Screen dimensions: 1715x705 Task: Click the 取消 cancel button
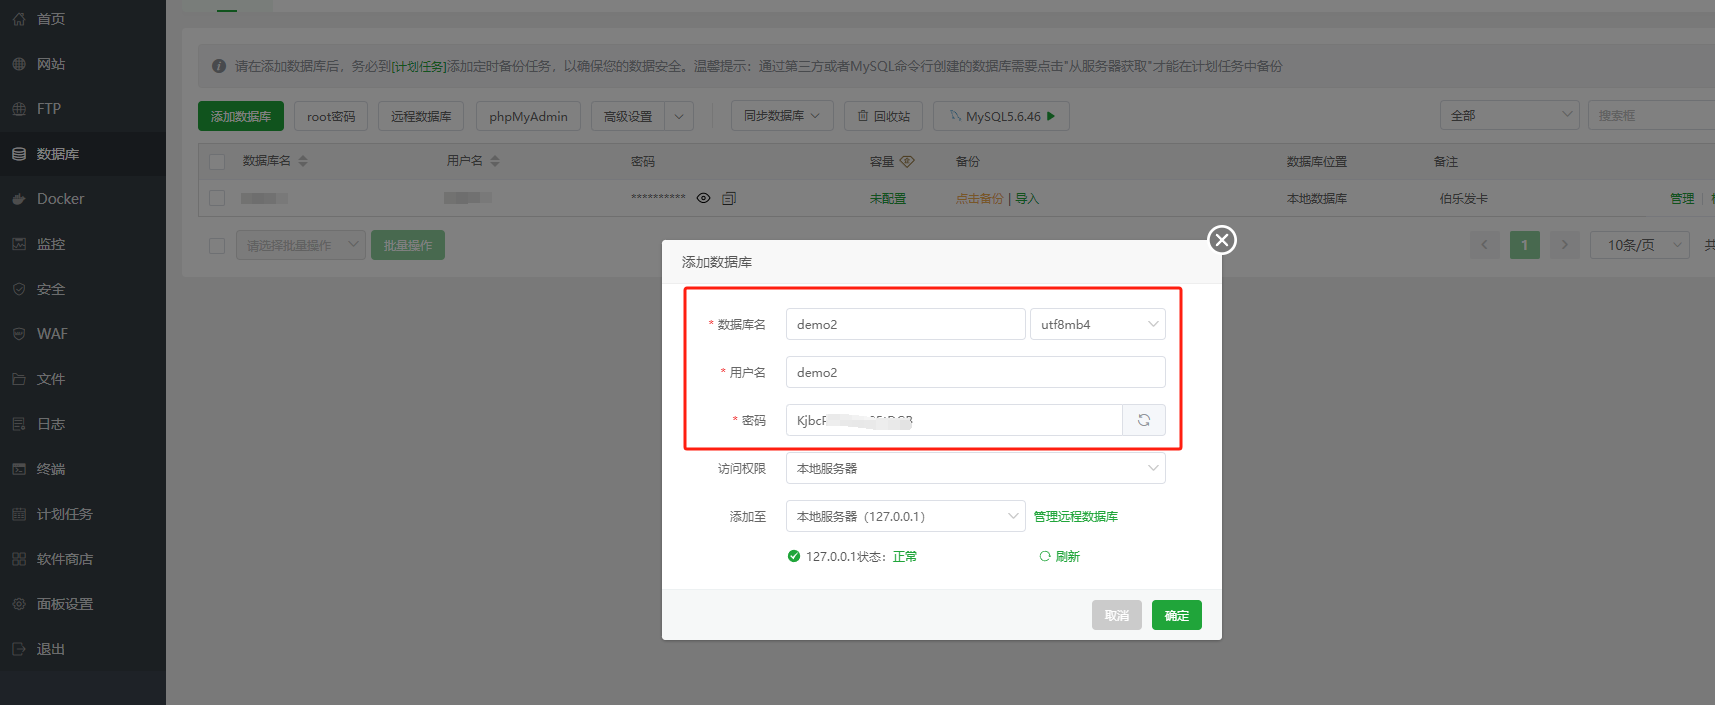click(1116, 615)
